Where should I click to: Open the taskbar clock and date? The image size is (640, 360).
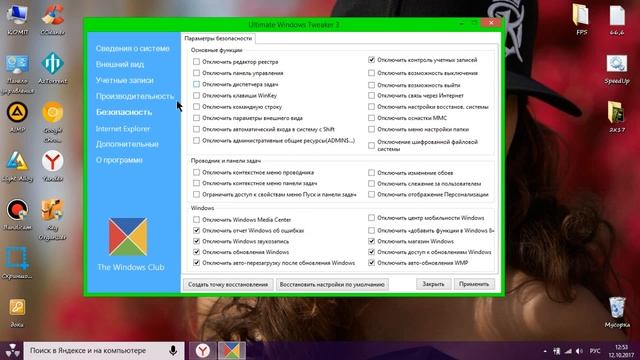tap(622, 351)
